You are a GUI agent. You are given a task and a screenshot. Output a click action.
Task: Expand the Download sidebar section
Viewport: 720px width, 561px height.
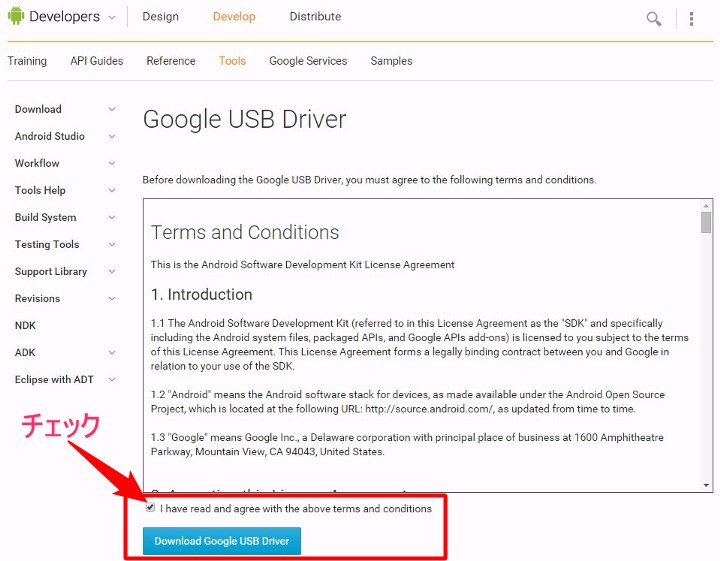pyautogui.click(x=112, y=109)
